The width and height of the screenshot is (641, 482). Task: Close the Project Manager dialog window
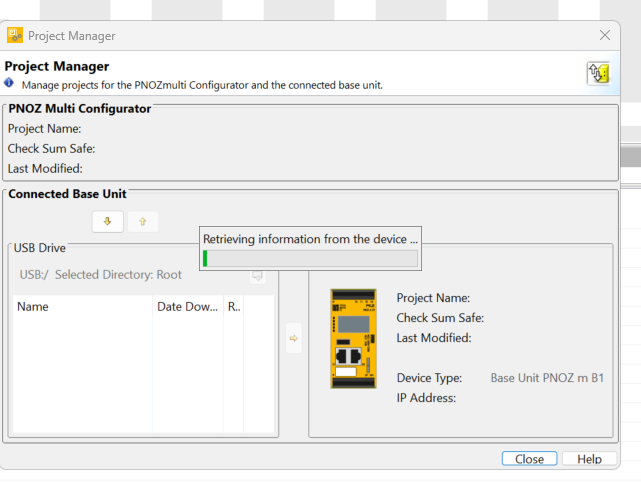coord(605,35)
